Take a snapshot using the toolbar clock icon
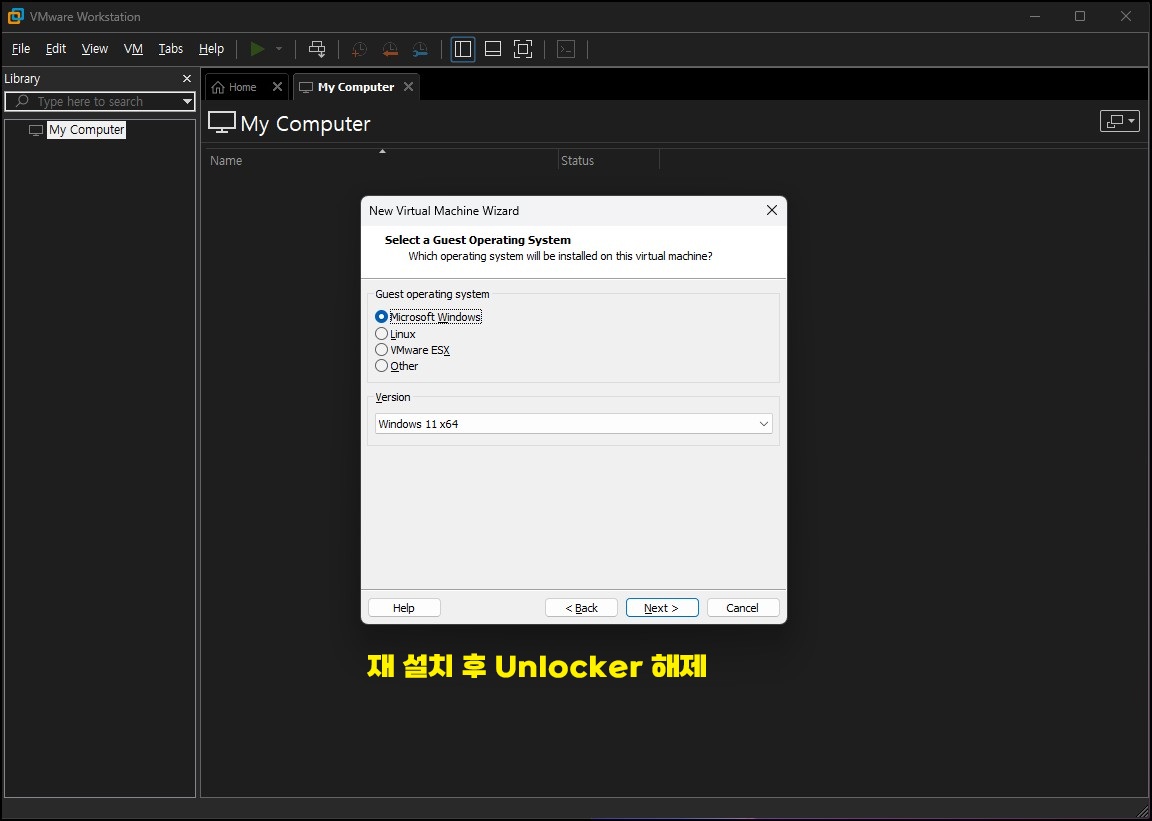Image resolution: width=1152 pixels, height=821 pixels. (359, 49)
